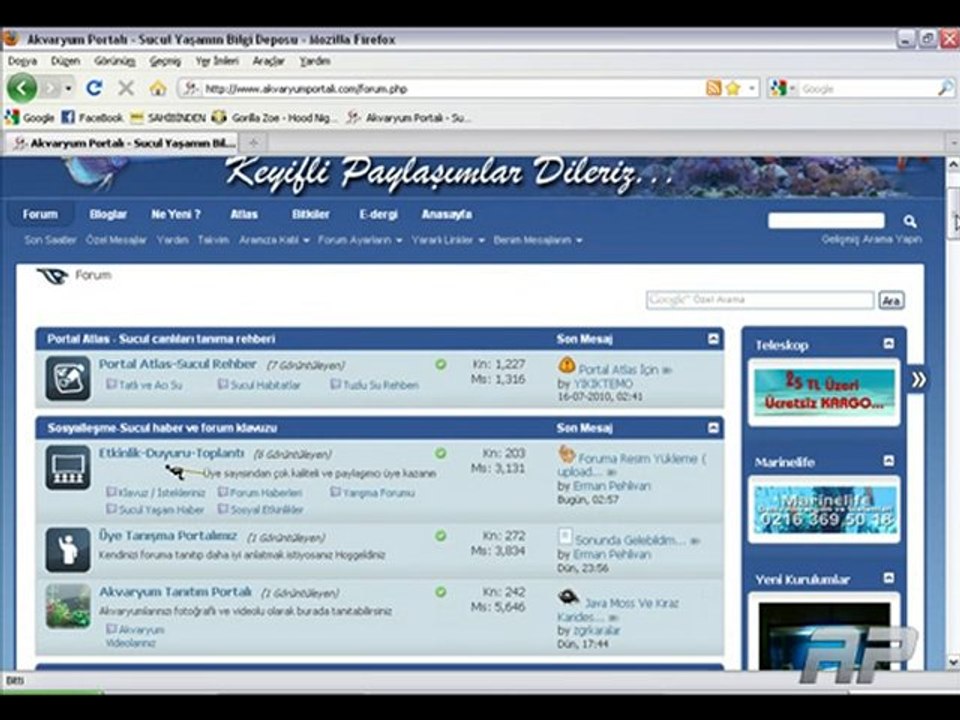Viewport: 960px width, 720px height.
Task: Click the search magnifier in Firefox search box
Action: coord(945,88)
